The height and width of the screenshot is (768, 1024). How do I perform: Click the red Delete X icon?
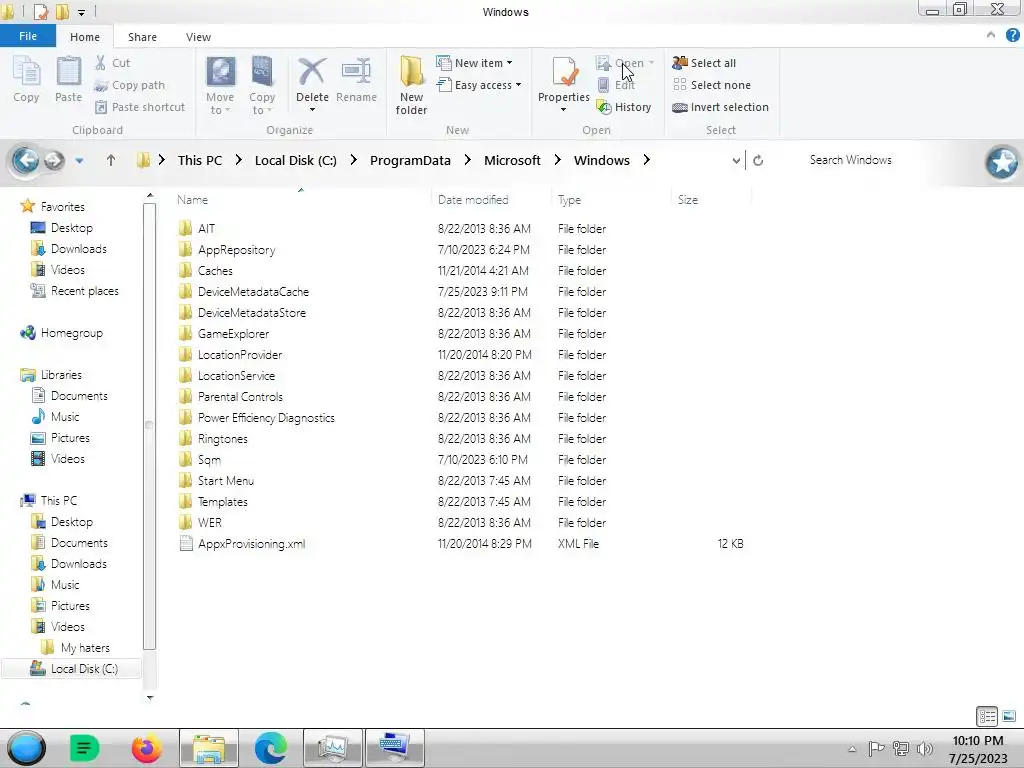point(312,71)
